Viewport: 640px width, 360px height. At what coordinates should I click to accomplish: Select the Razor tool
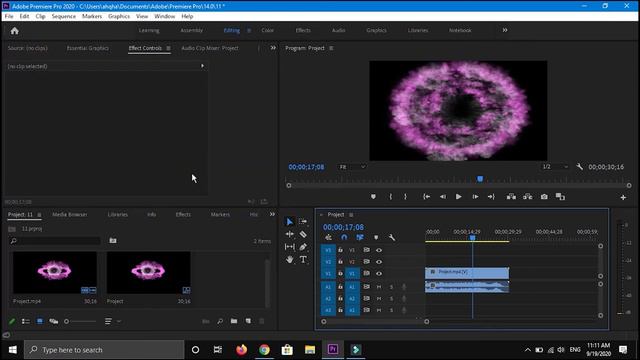[303, 234]
